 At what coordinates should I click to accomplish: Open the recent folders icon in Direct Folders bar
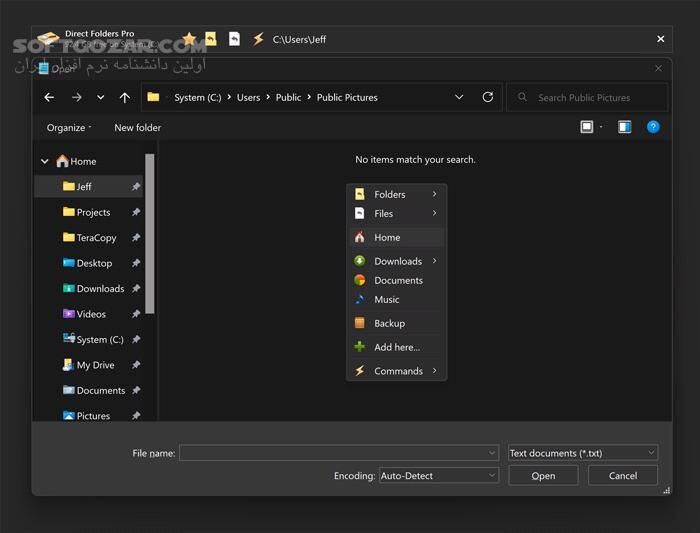click(x=211, y=39)
